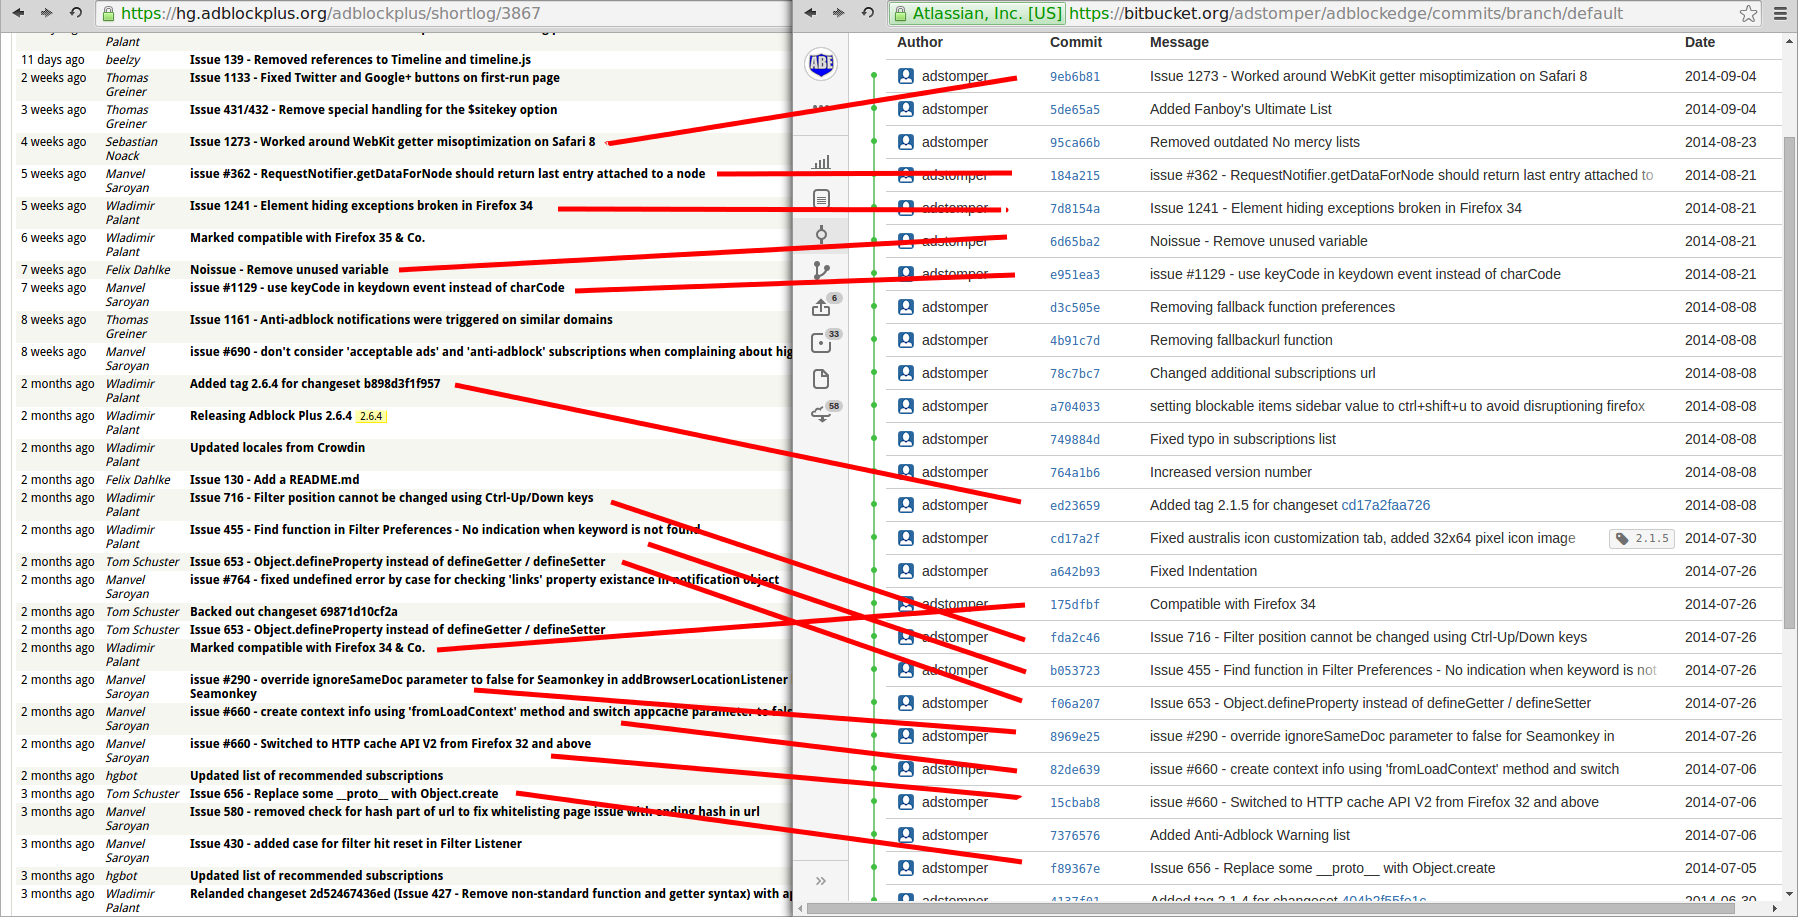Click the Message column header

click(1179, 42)
